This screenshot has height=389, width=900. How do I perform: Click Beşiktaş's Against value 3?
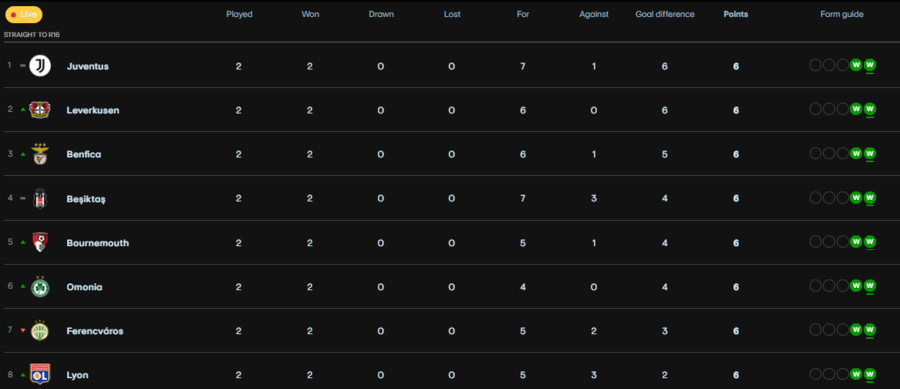coord(593,199)
